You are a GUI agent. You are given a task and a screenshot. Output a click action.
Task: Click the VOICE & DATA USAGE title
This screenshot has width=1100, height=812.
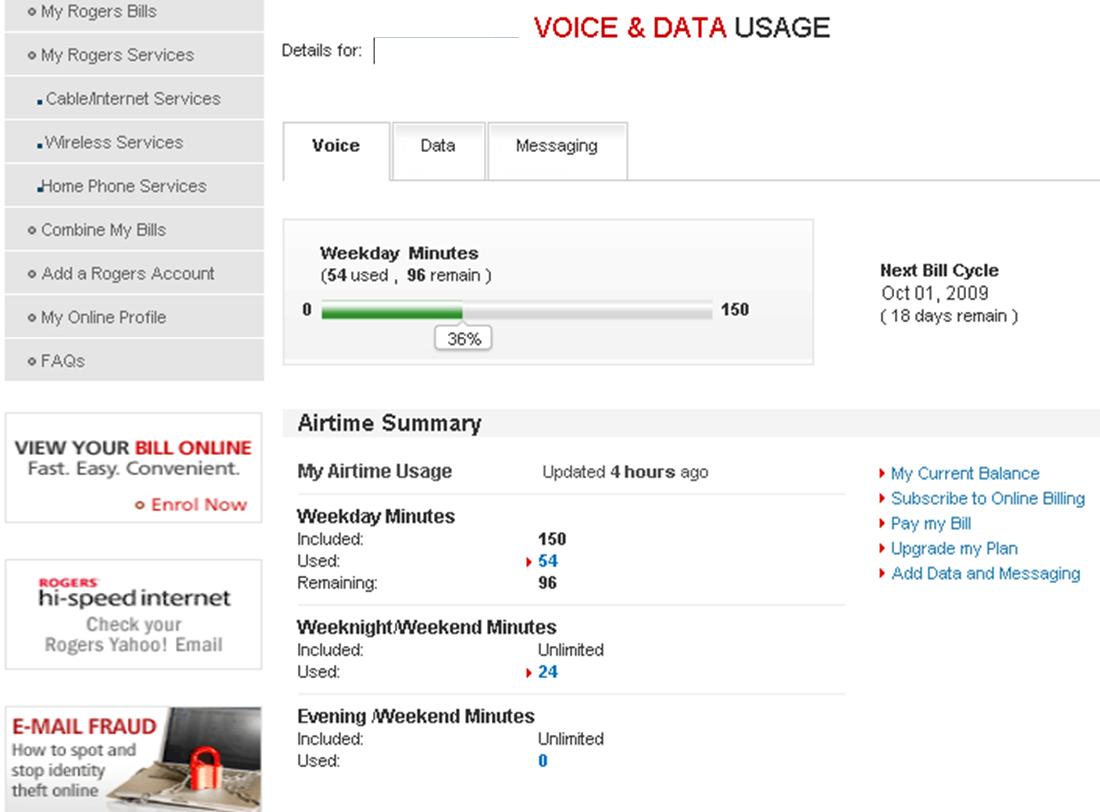click(x=681, y=28)
